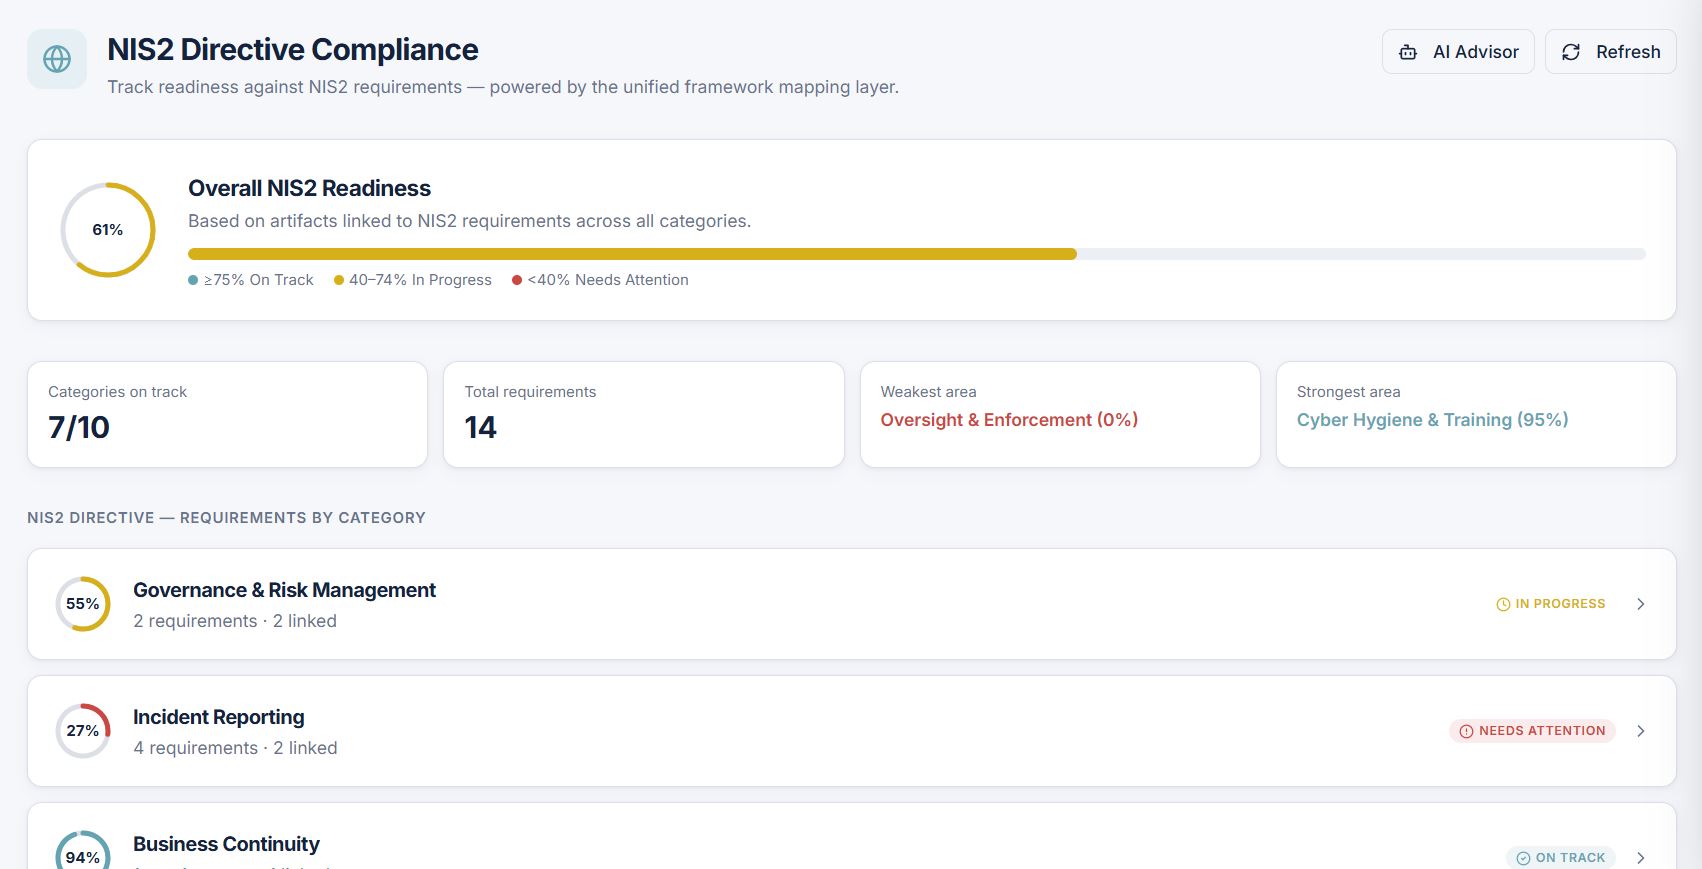
Task: Expand the Business Continuity row chevron
Action: [x=1641, y=858]
